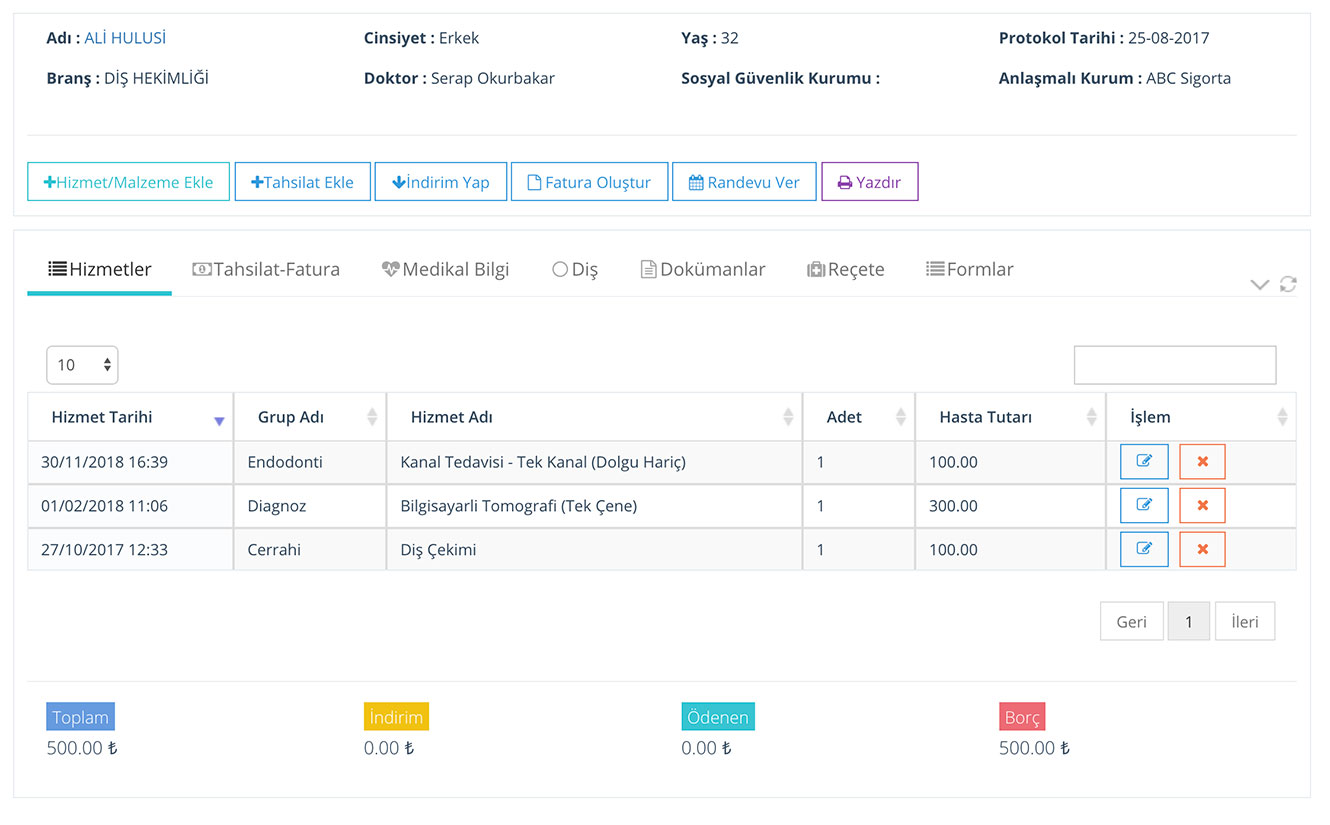The height and width of the screenshot is (825, 1330).
Task: Click ABC Sigorta institution value
Action: [x=1188, y=78]
